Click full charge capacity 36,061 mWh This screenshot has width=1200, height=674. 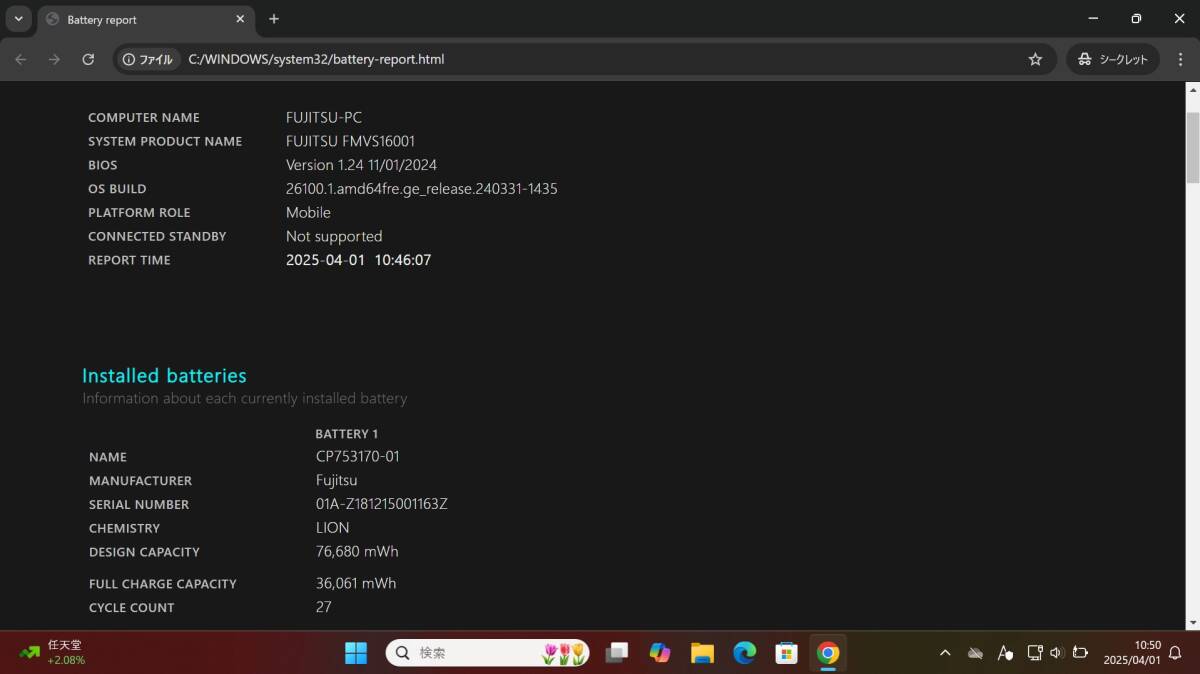[356, 583]
